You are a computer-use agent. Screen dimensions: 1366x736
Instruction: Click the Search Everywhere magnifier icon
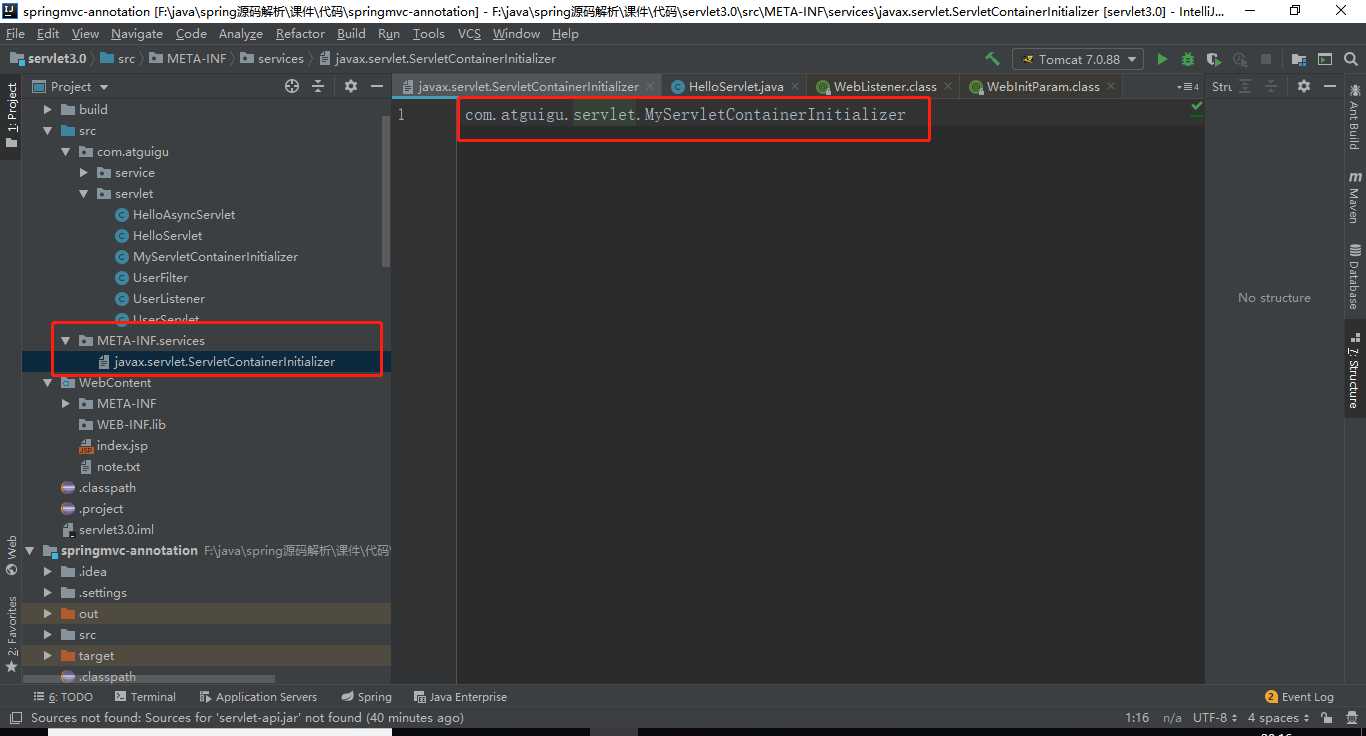1351,59
